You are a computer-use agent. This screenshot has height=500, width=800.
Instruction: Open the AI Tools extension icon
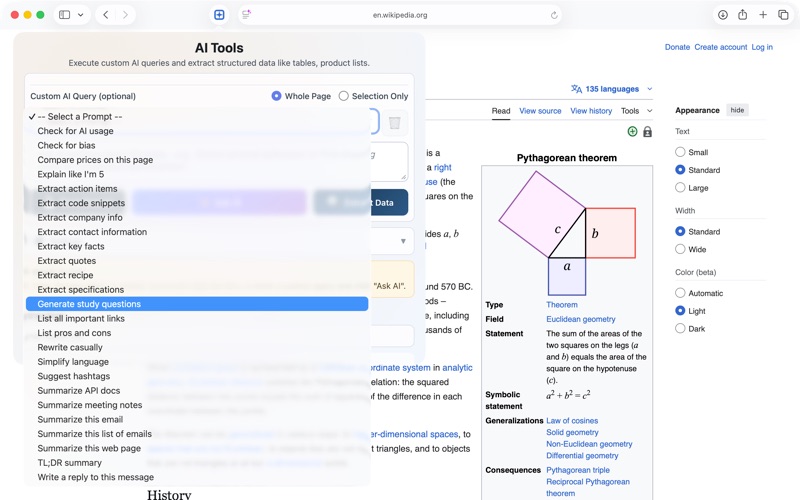[x=219, y=15]
